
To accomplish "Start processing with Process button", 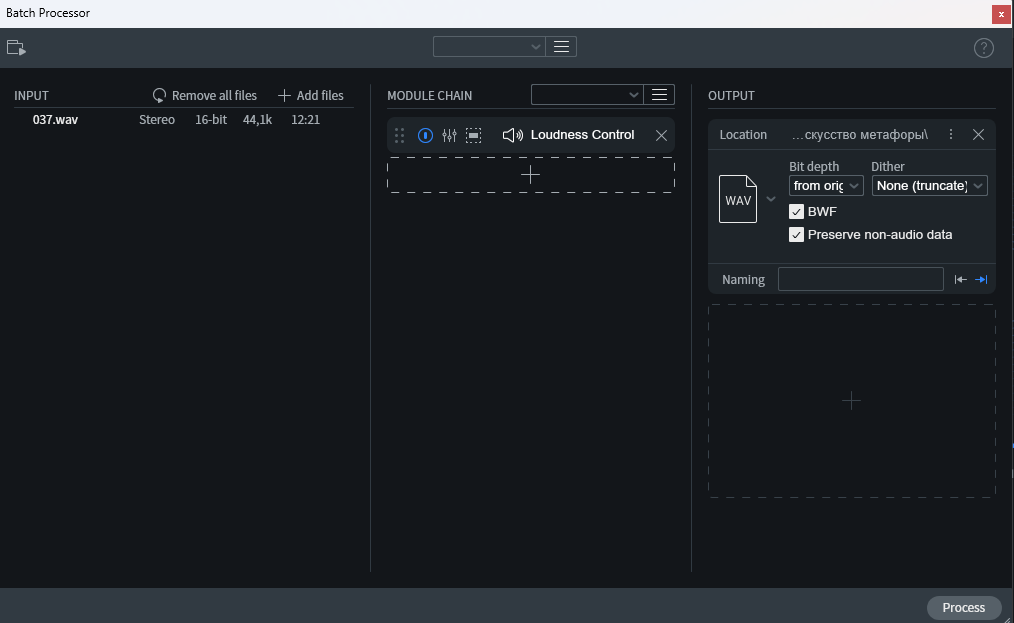I will click(x=964, y=607).
